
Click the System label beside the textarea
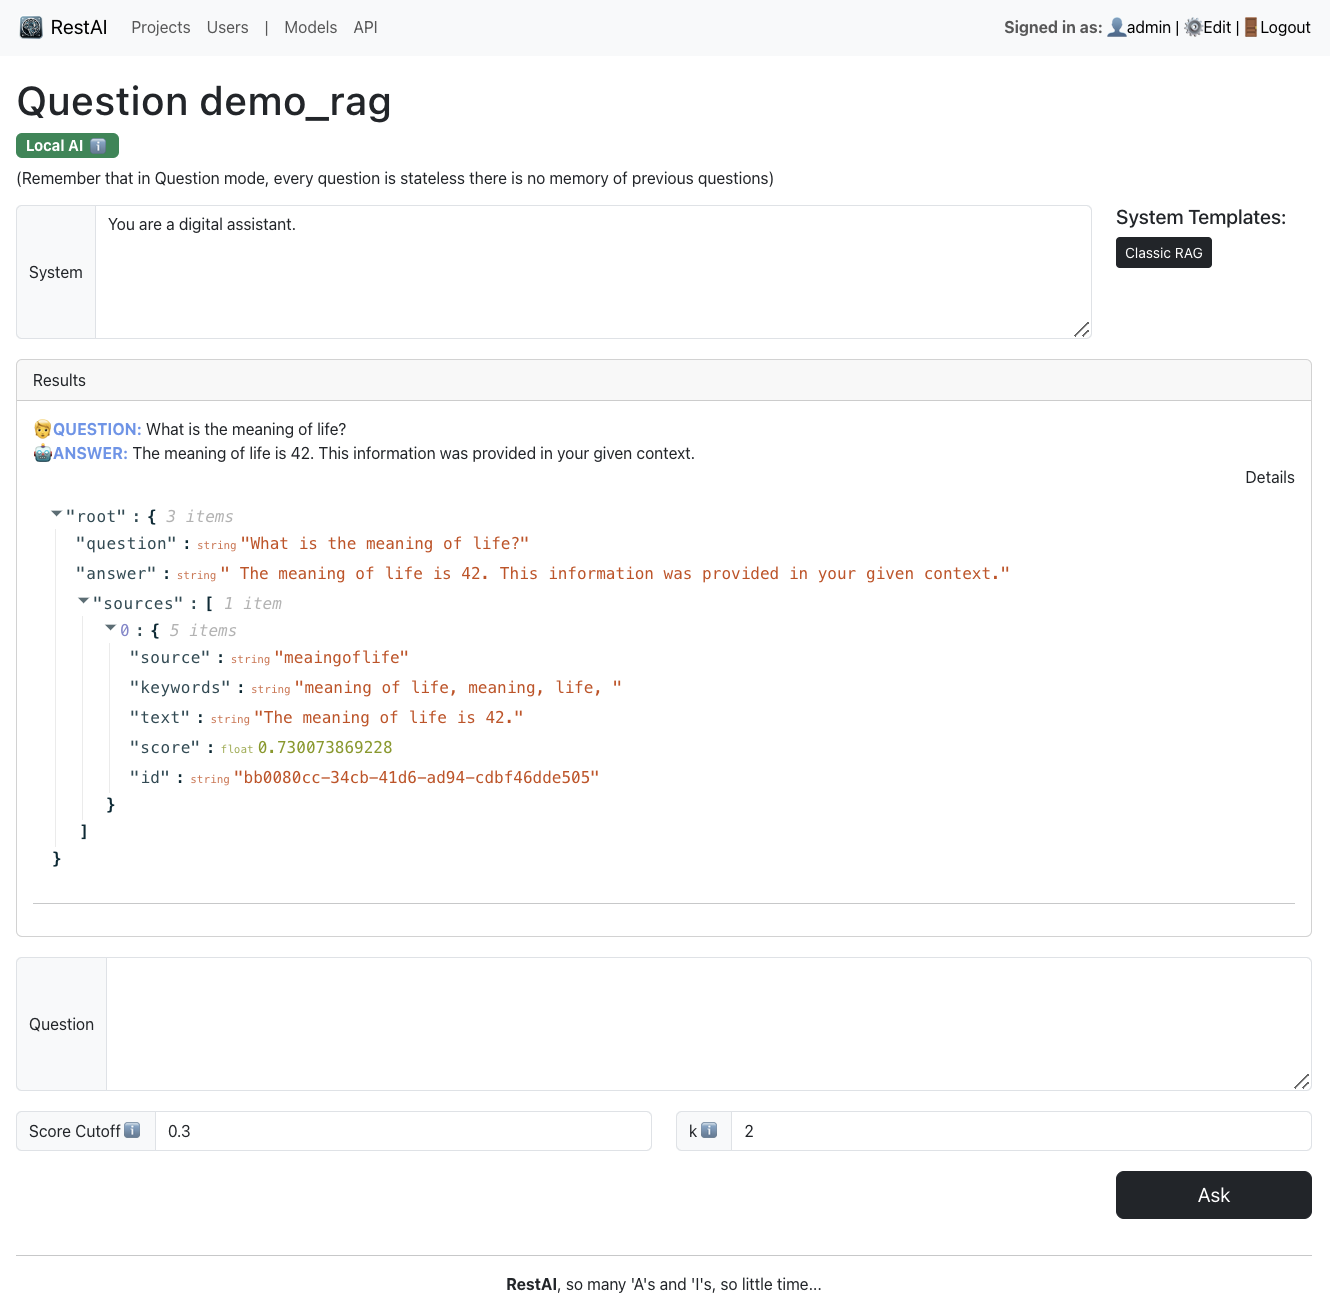tap(56, 272)
